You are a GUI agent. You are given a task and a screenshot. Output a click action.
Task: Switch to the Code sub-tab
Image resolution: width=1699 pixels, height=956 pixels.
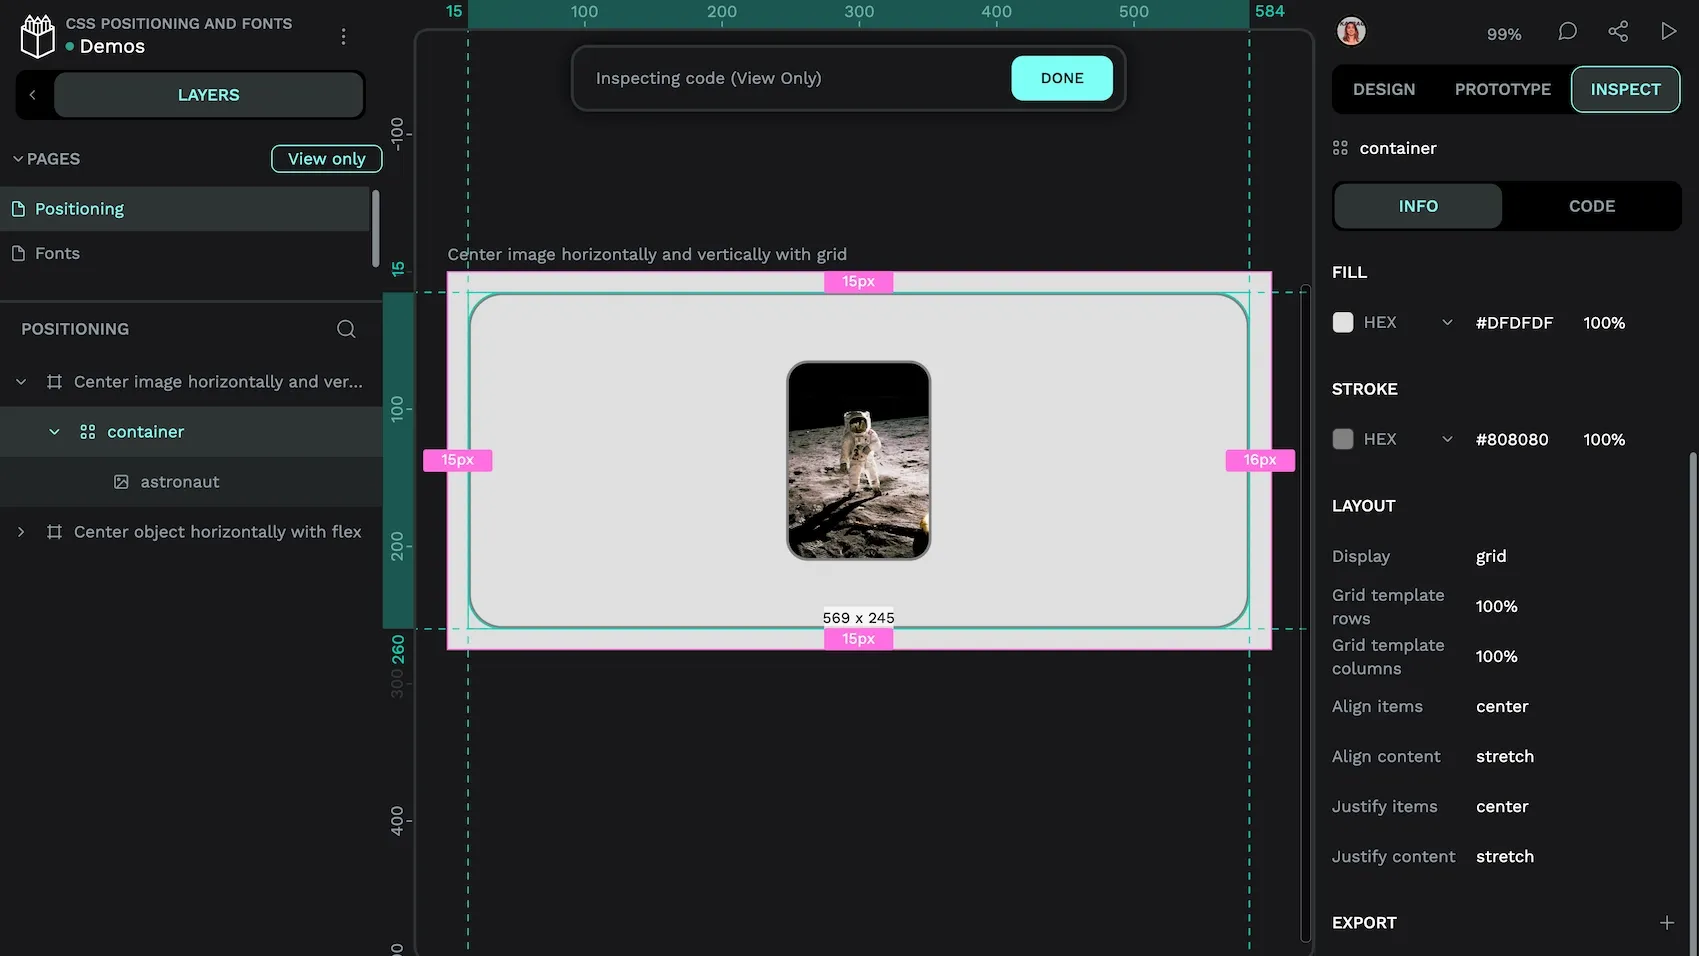pos(1591,206)
